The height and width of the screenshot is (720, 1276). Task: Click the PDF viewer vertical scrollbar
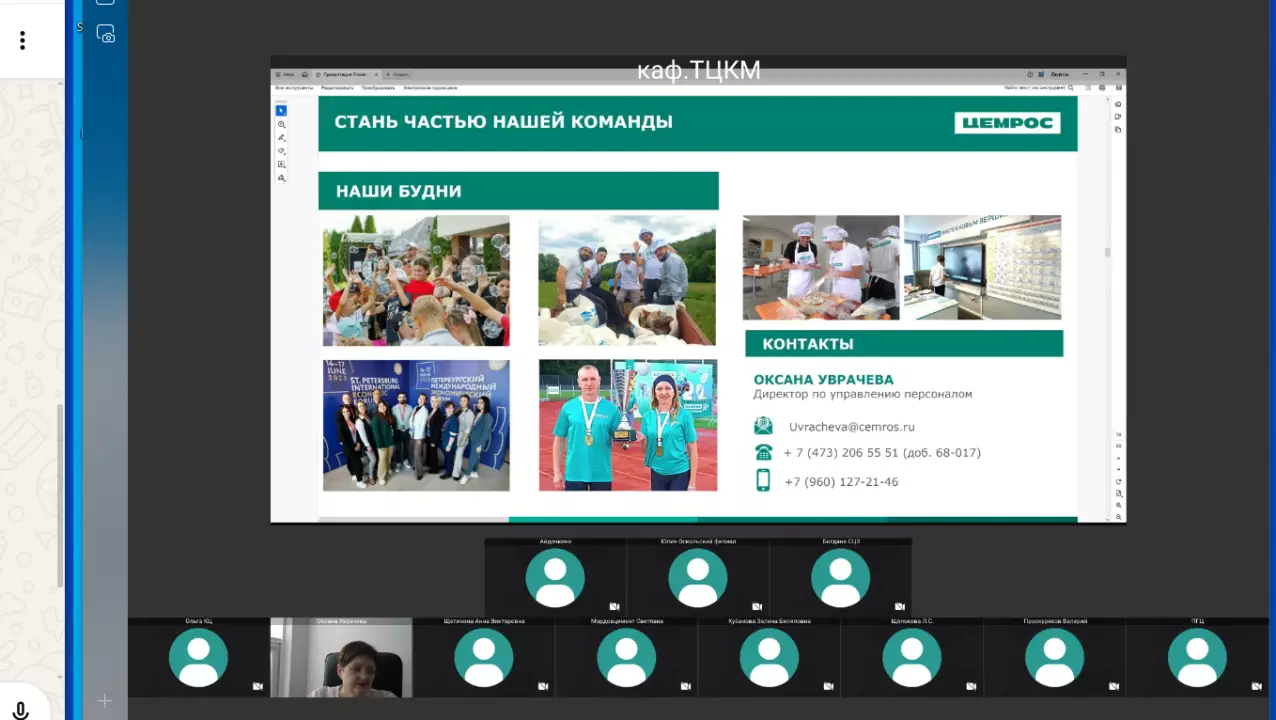click(x=1106, y=252)
